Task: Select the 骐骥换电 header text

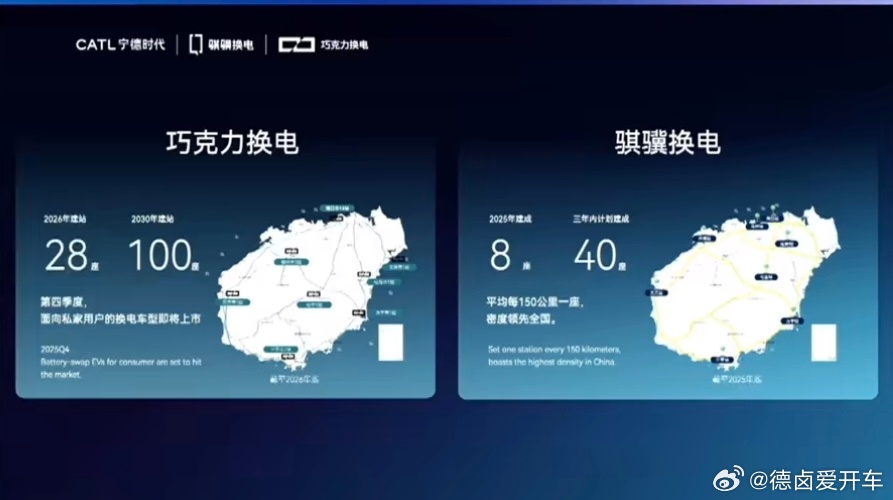Action: pyautogui.click(x=231, y=45)
